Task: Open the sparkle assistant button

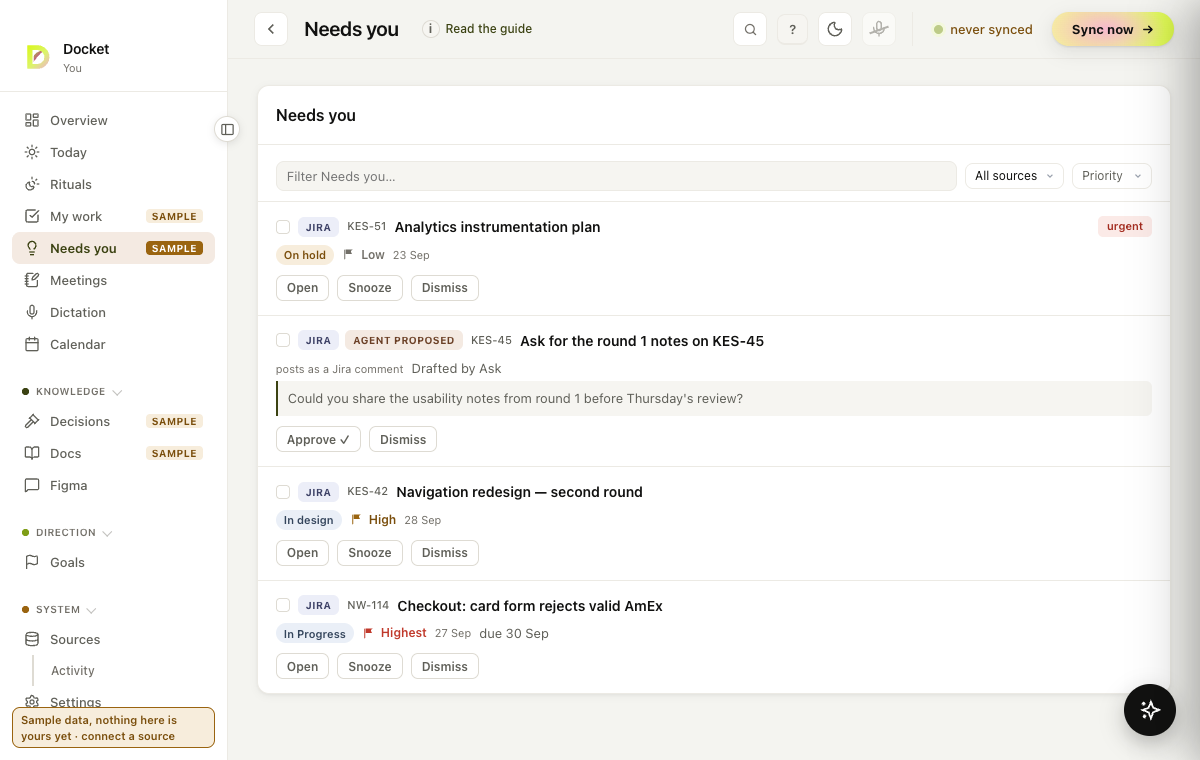Action: point(1150,710)
